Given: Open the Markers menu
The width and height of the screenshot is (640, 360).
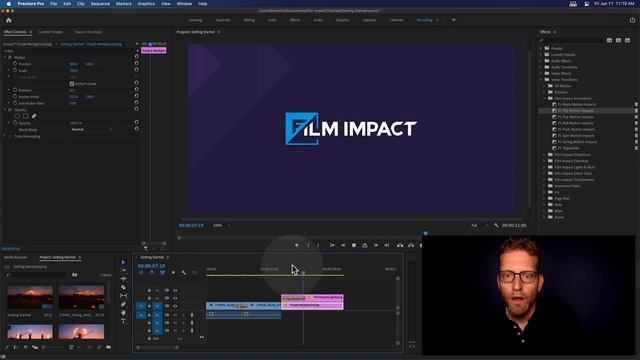Looking at the screenshot, I should [123, 4].
